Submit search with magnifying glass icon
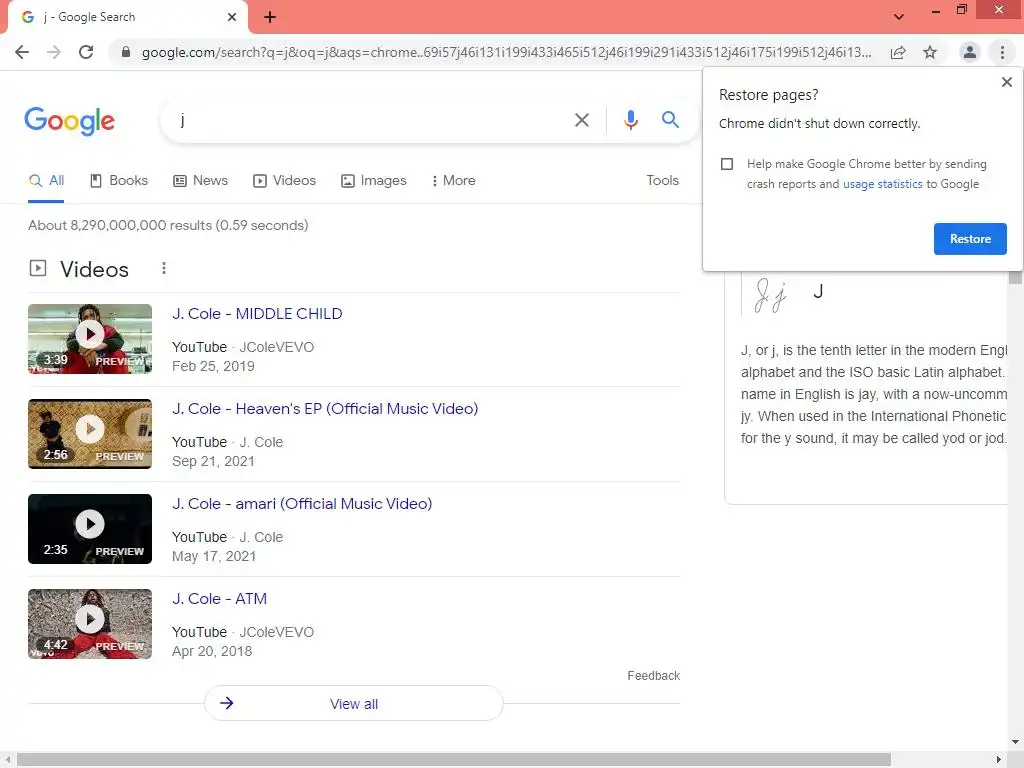Viewport: 1024px width, 768px height. click(670, 120)
